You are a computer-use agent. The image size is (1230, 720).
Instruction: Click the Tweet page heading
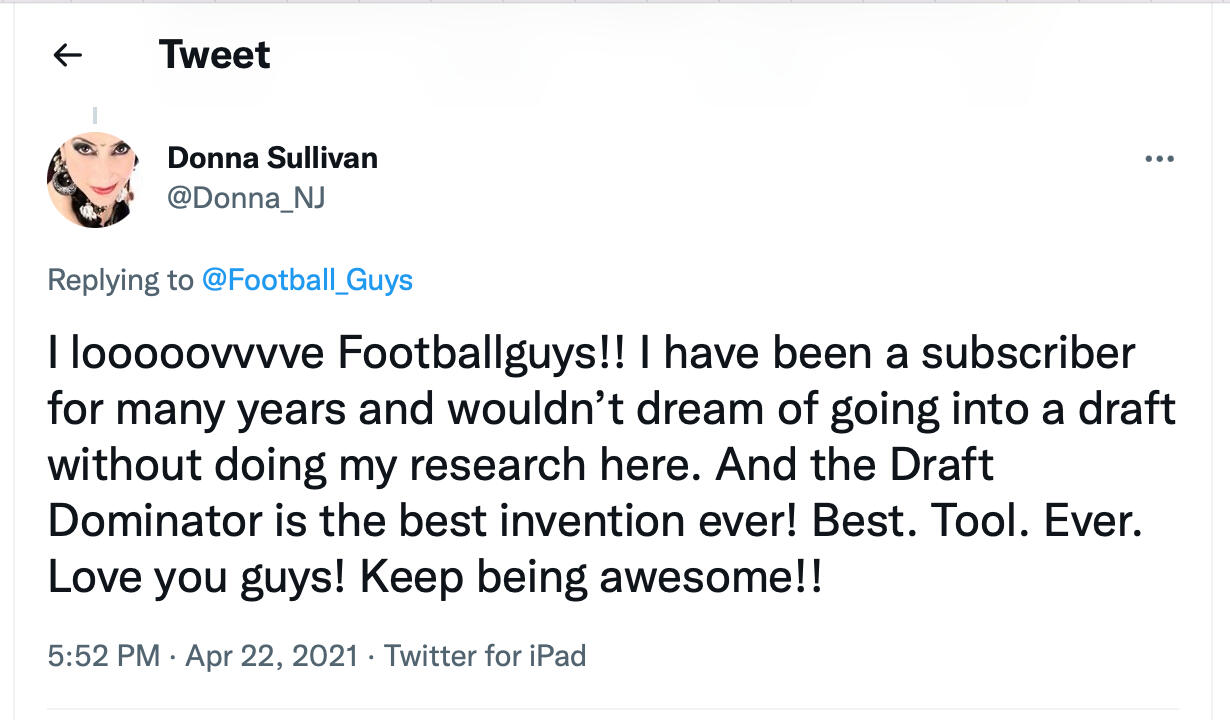(x=214, y=55)
